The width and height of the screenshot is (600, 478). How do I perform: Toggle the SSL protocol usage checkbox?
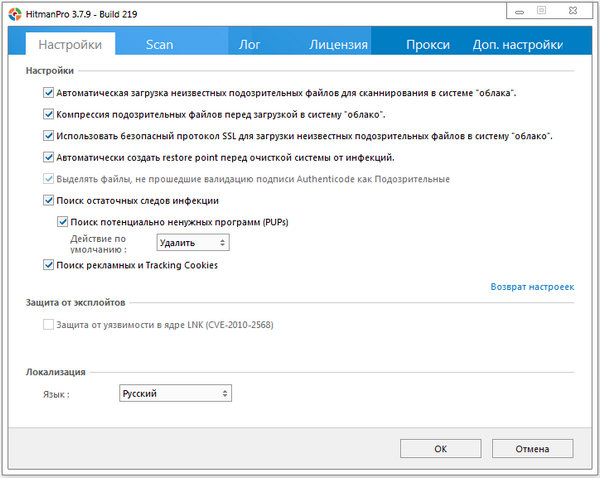click(x=48, y=135)
